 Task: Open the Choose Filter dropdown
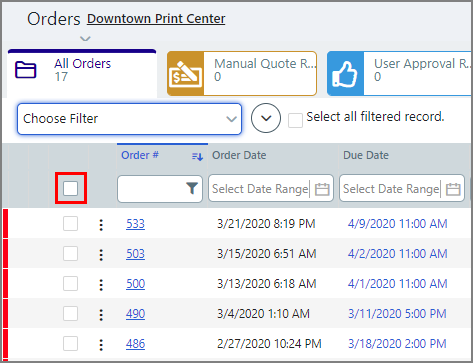[129, 119]
